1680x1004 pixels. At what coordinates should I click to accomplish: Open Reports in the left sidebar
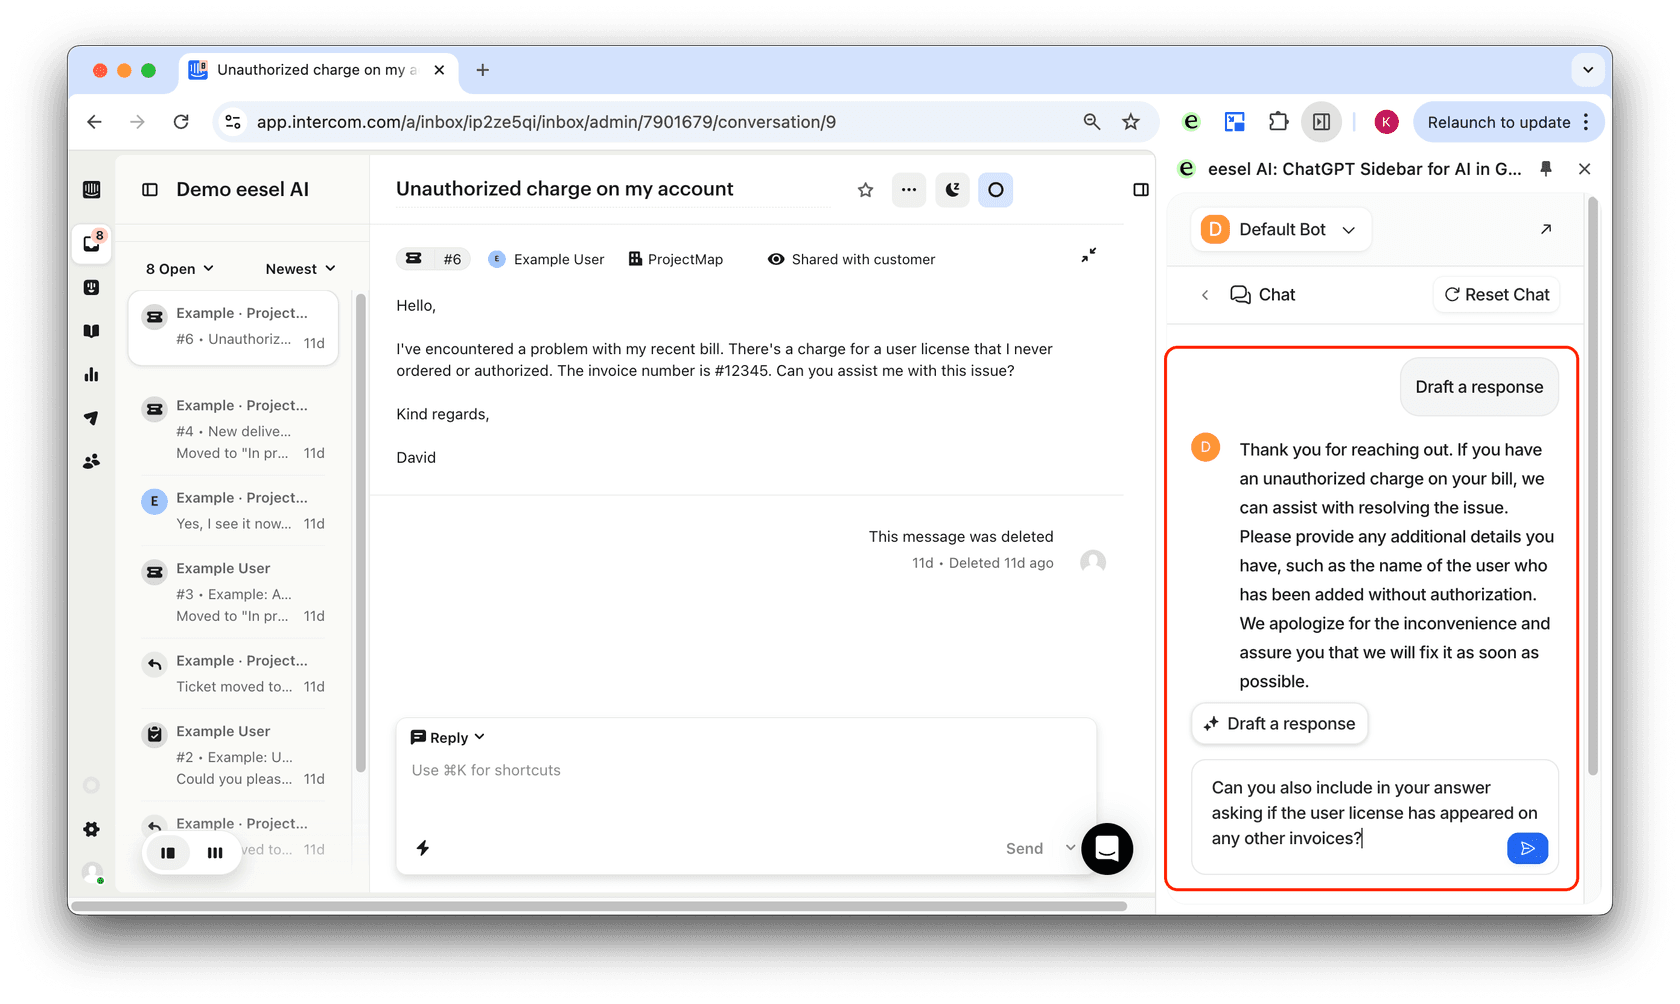click(x=91, y=375)
